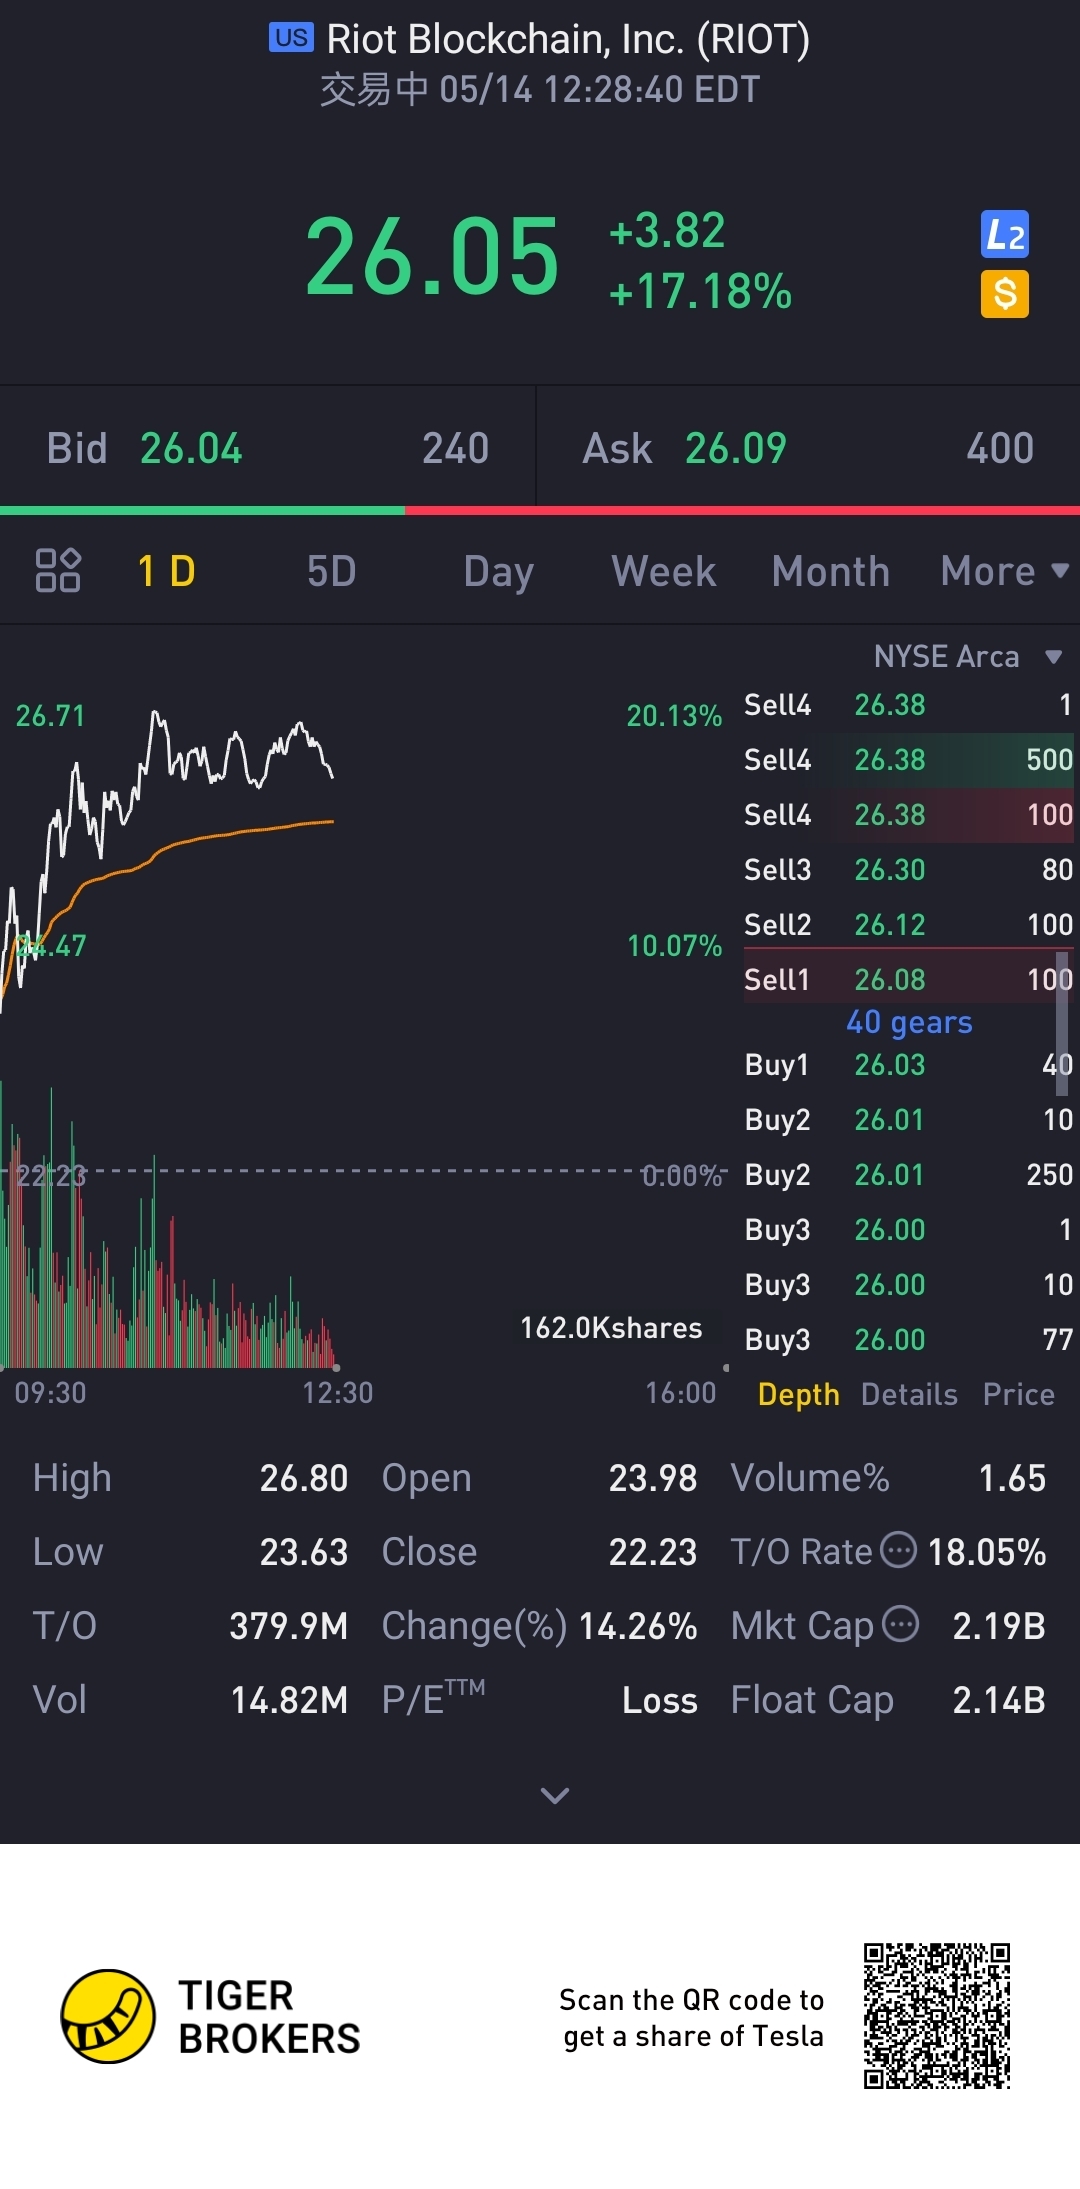Tap the Bid 26.04 quote
1080x2189 pixels.
click(268, 448)
